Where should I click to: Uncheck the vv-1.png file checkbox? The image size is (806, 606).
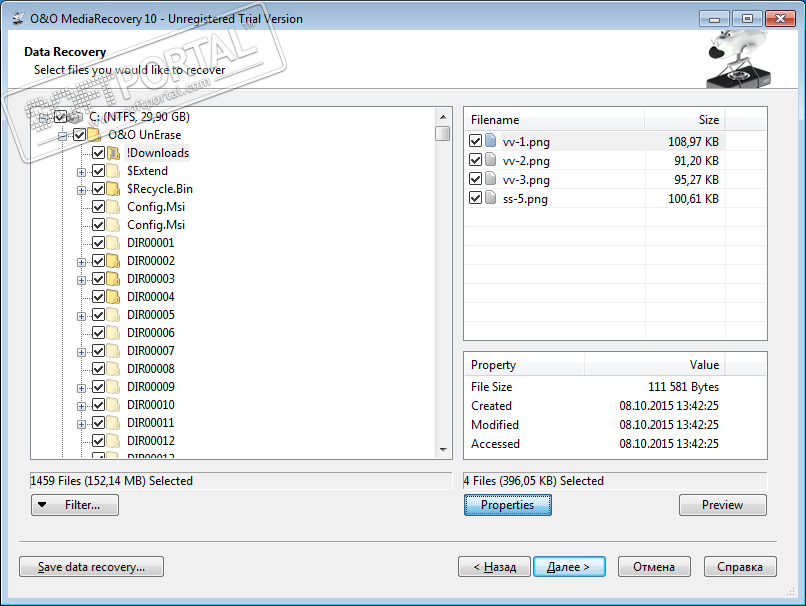pos(475,141)
